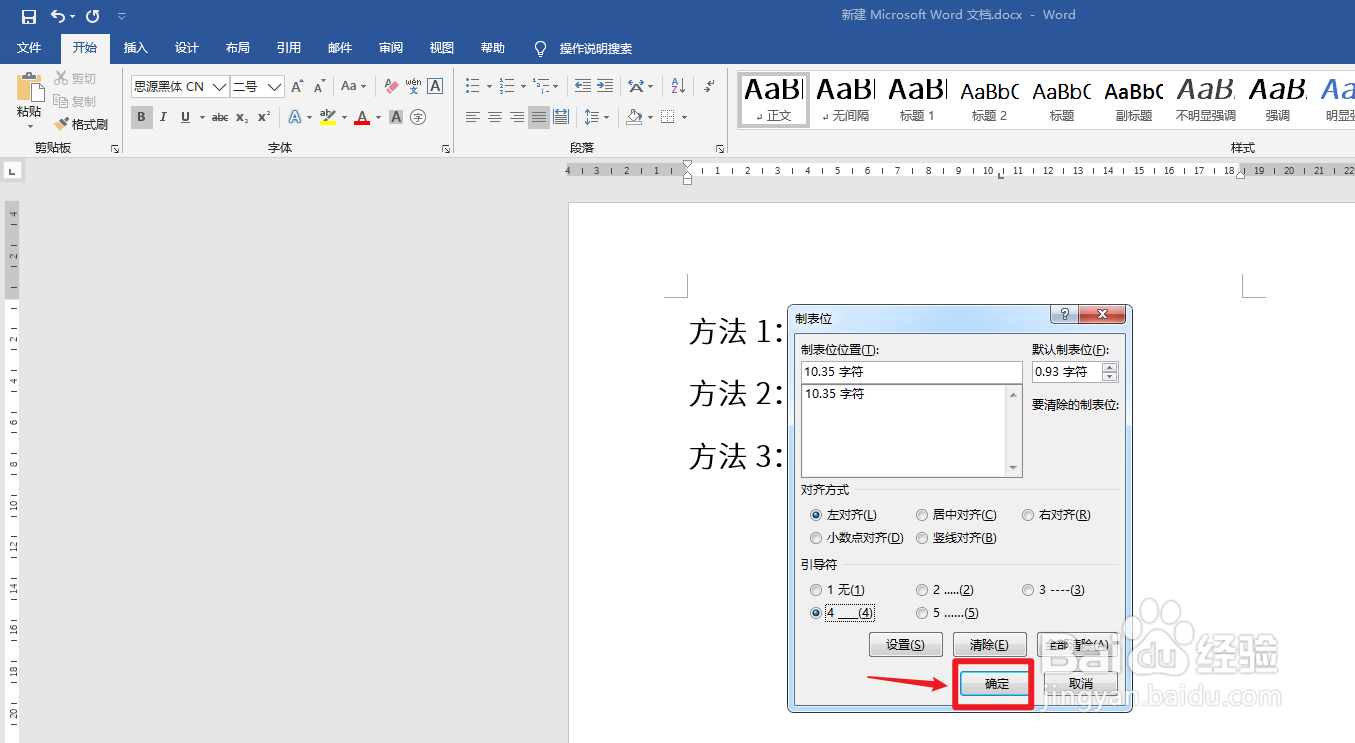1355x743 pixels.
Task: Click the Paste clipboard icon
Action: click(30, 87)
